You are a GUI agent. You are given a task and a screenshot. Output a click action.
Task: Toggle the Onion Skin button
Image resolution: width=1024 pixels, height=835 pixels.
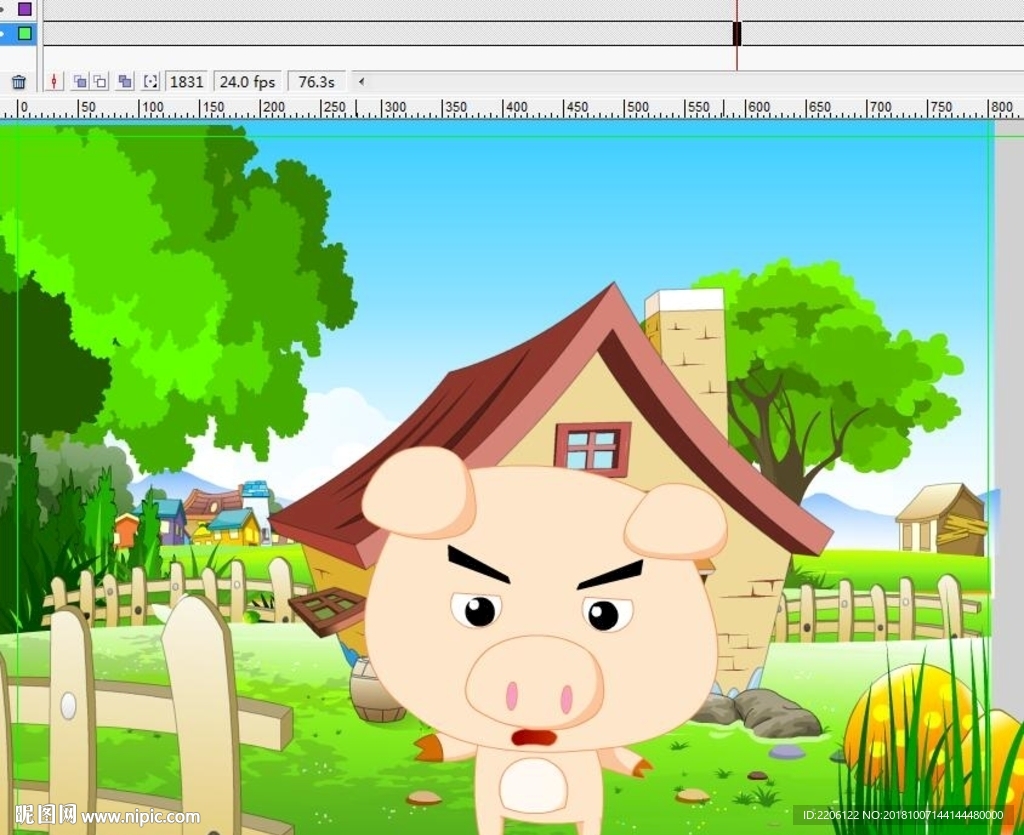coord(80,82)
